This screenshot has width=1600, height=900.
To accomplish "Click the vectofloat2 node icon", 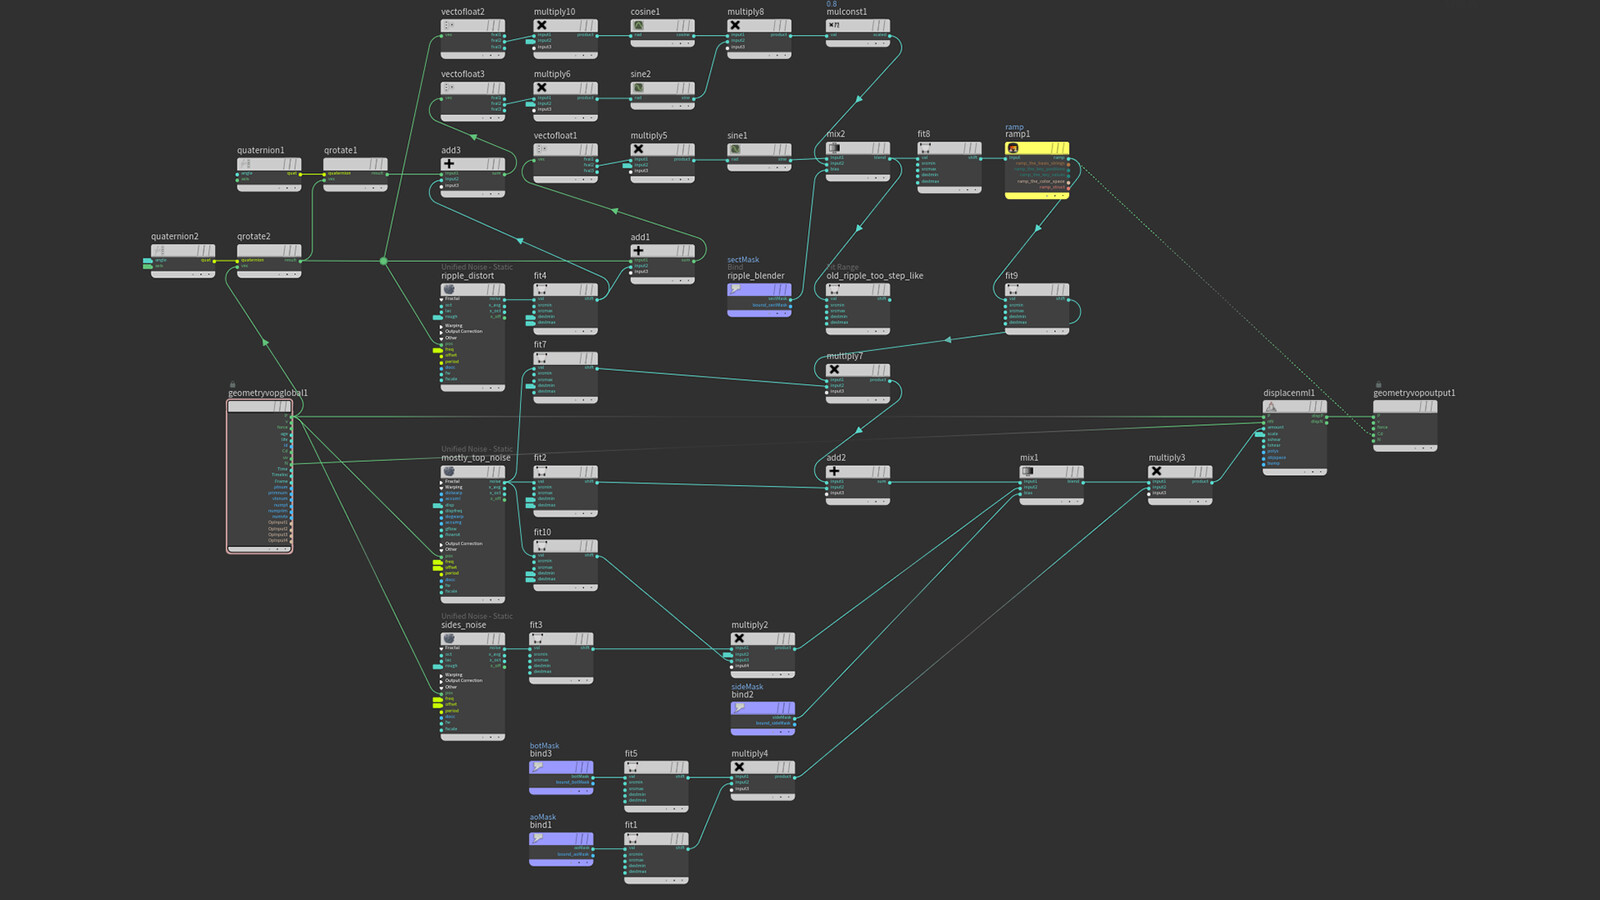I will [x=448, y=25].
